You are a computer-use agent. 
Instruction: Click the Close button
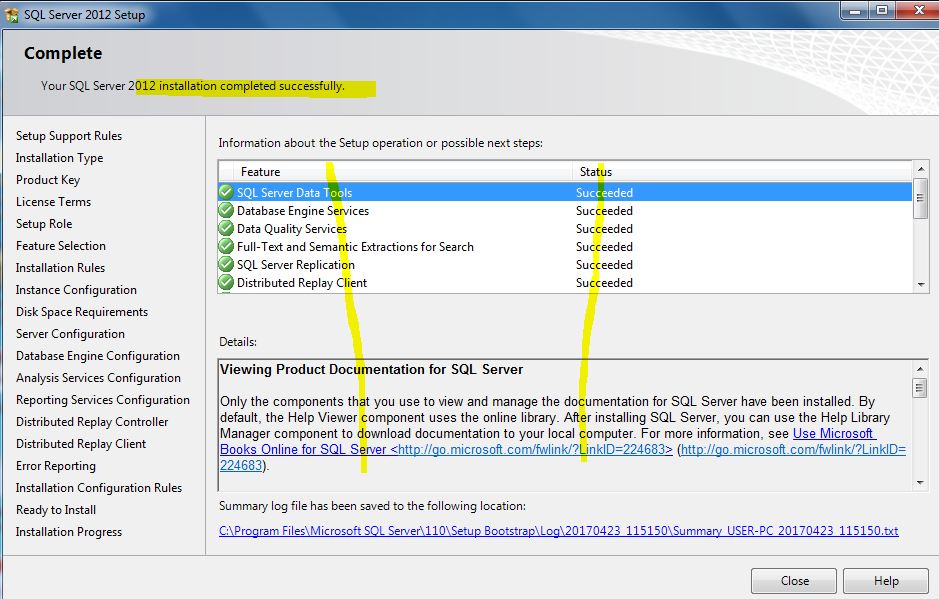coord(794,581)
